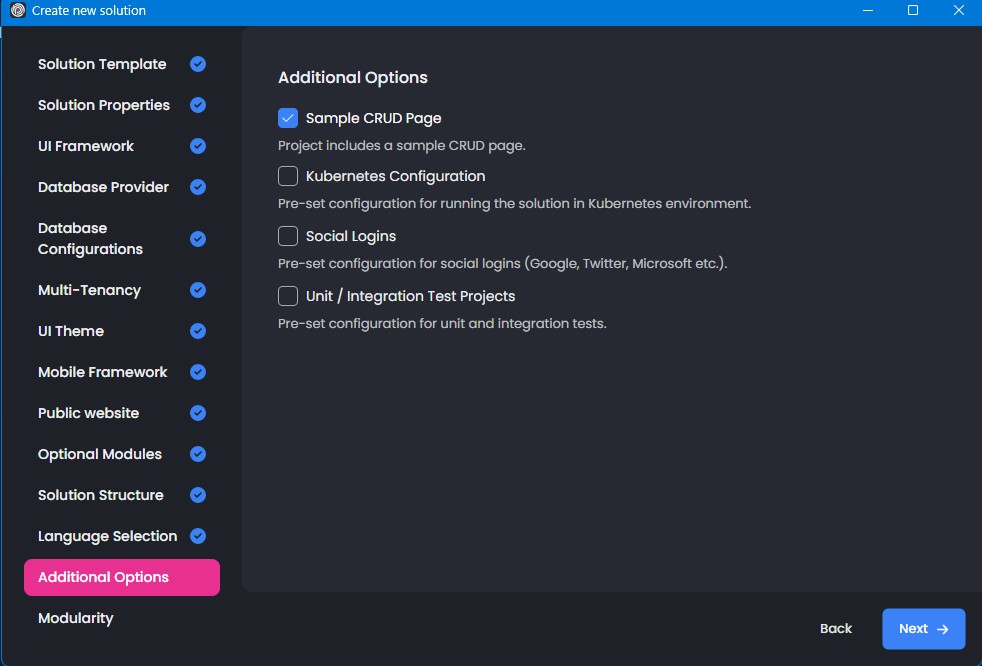
Task: Click the checkmark icon beside Solution Template
Action: 198,64
